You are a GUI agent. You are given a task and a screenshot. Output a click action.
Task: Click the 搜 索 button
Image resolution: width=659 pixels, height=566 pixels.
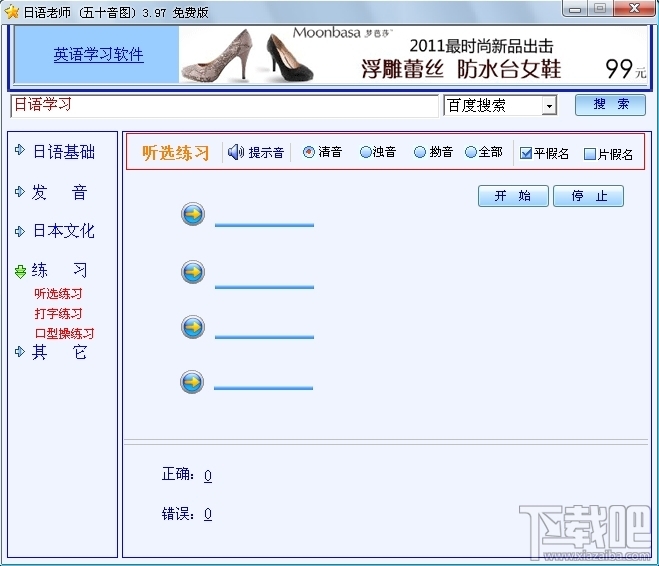point(610,105)
